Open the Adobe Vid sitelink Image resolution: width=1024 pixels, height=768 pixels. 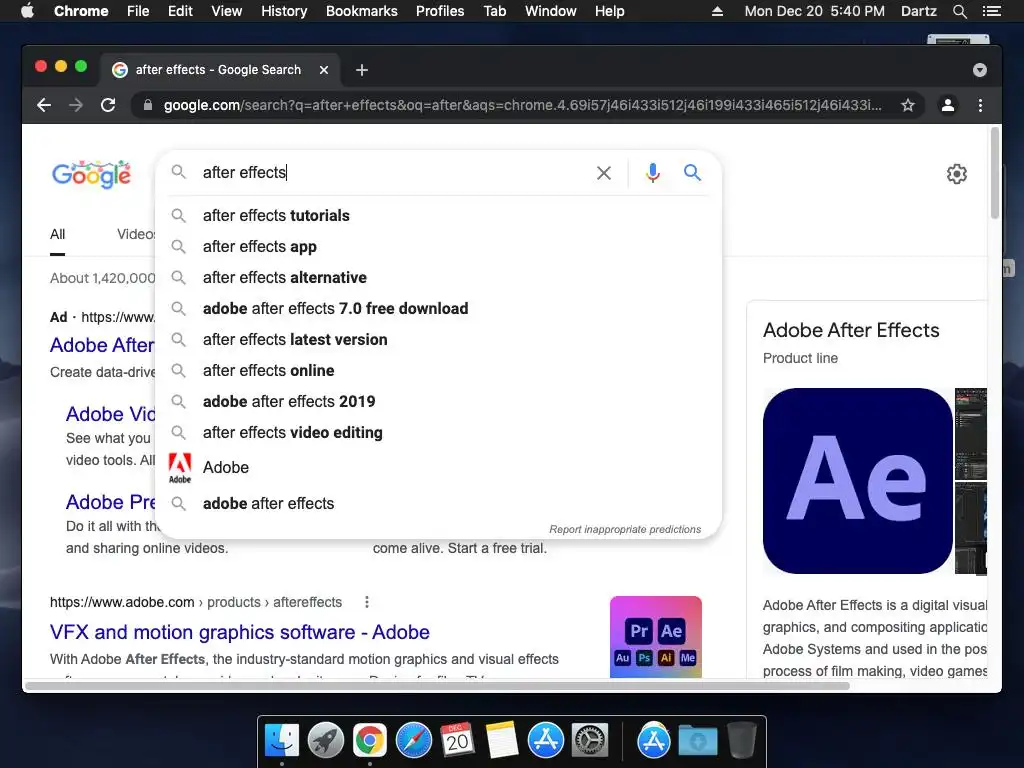tap(110, 414)
